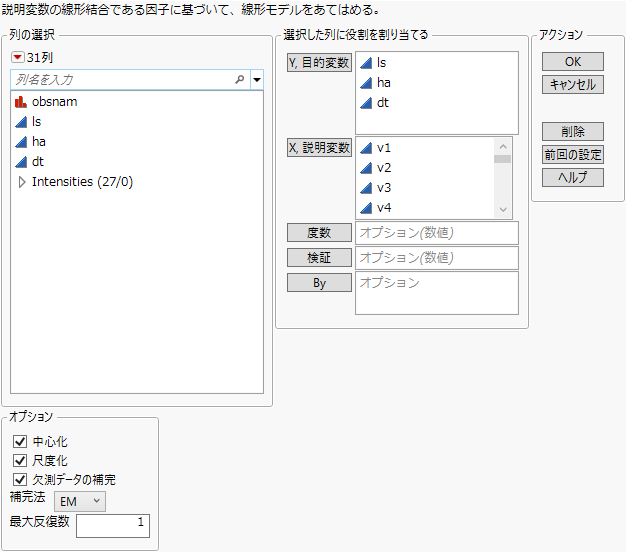This screenshot has width=626, height=552.
Task: Click the red triangle menu beside 31列
Action: click(x=18, y=57)
